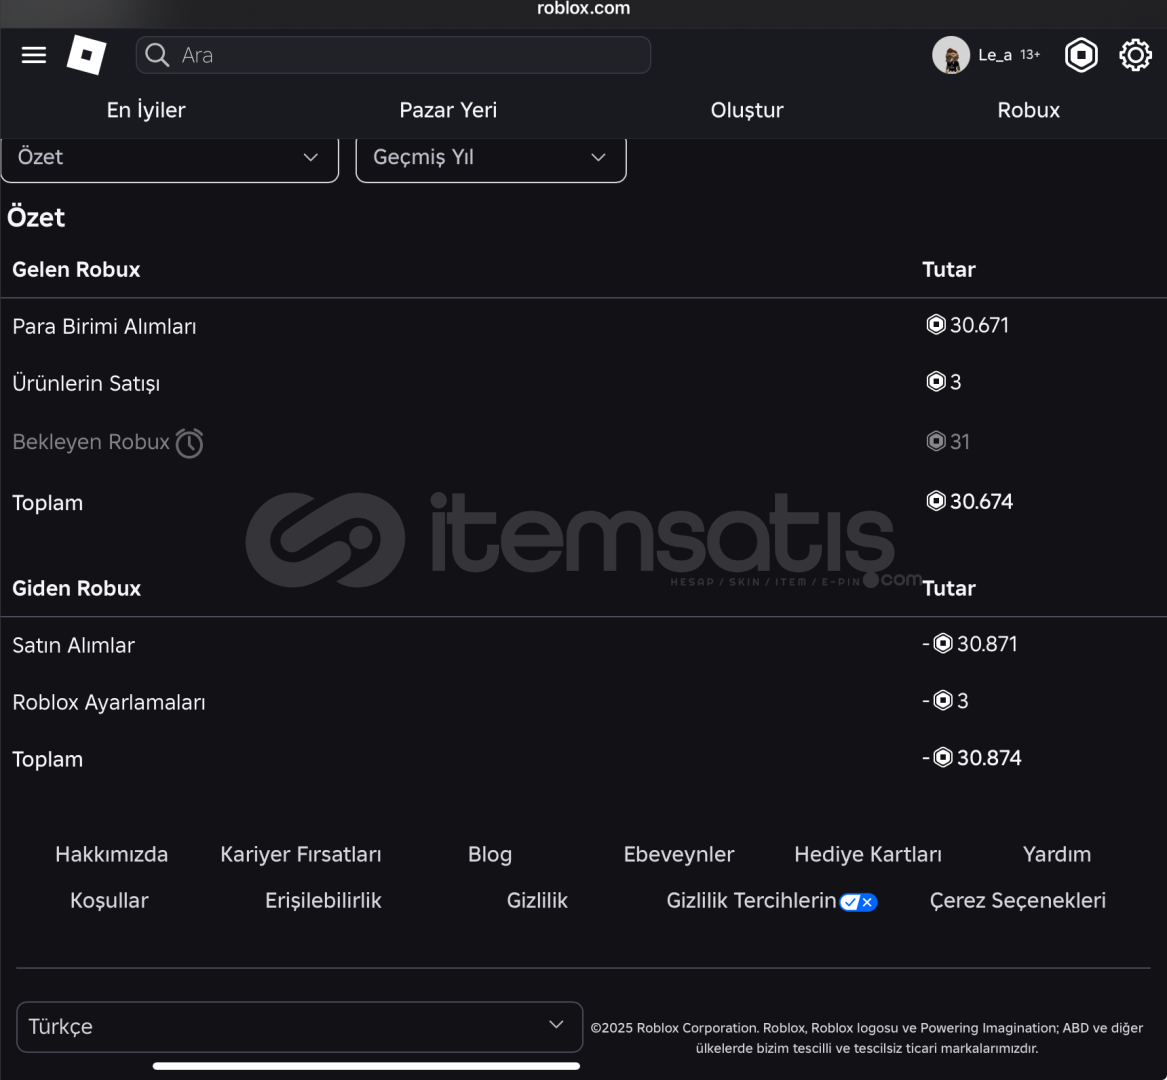Open the Roblox Ayarlamaları row

coord(584,702)
